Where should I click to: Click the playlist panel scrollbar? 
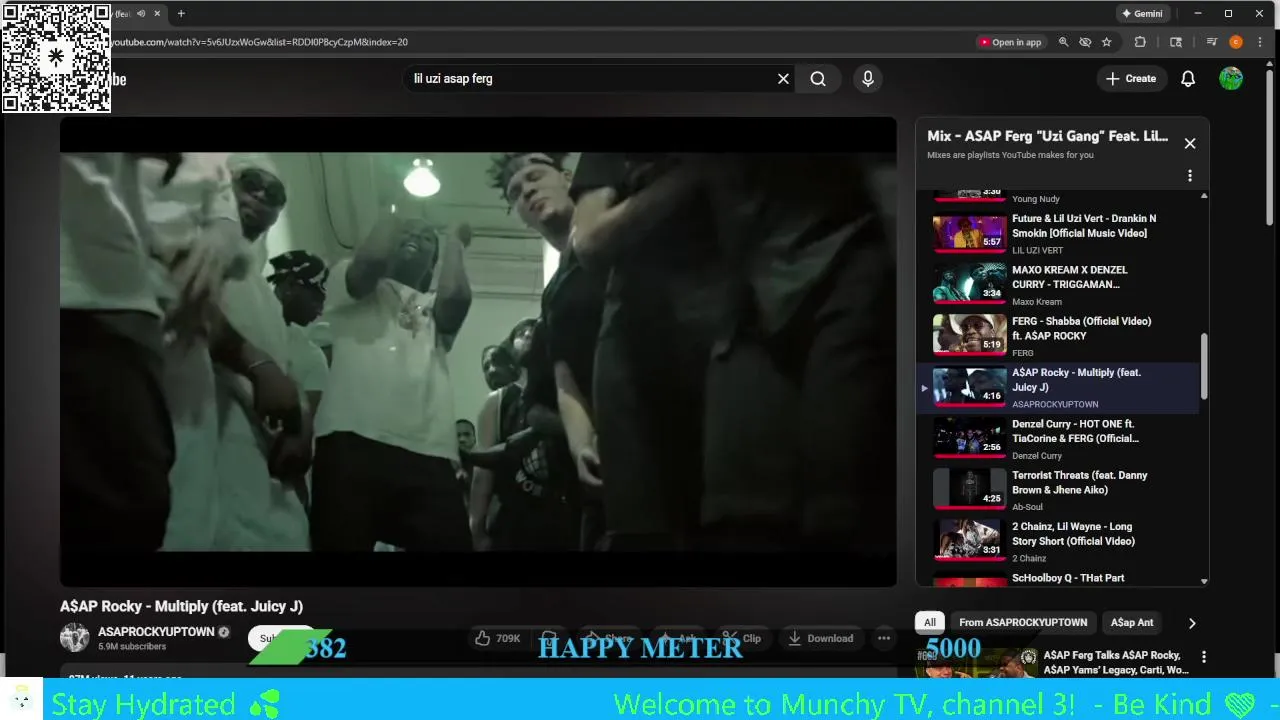1204,367
